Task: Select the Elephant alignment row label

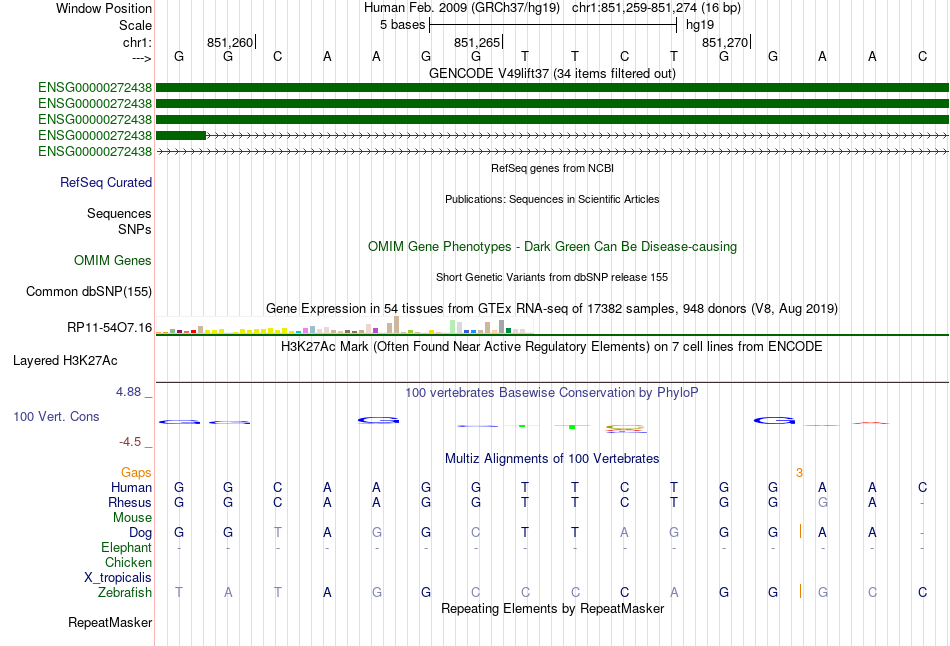Action: point(127,548)
